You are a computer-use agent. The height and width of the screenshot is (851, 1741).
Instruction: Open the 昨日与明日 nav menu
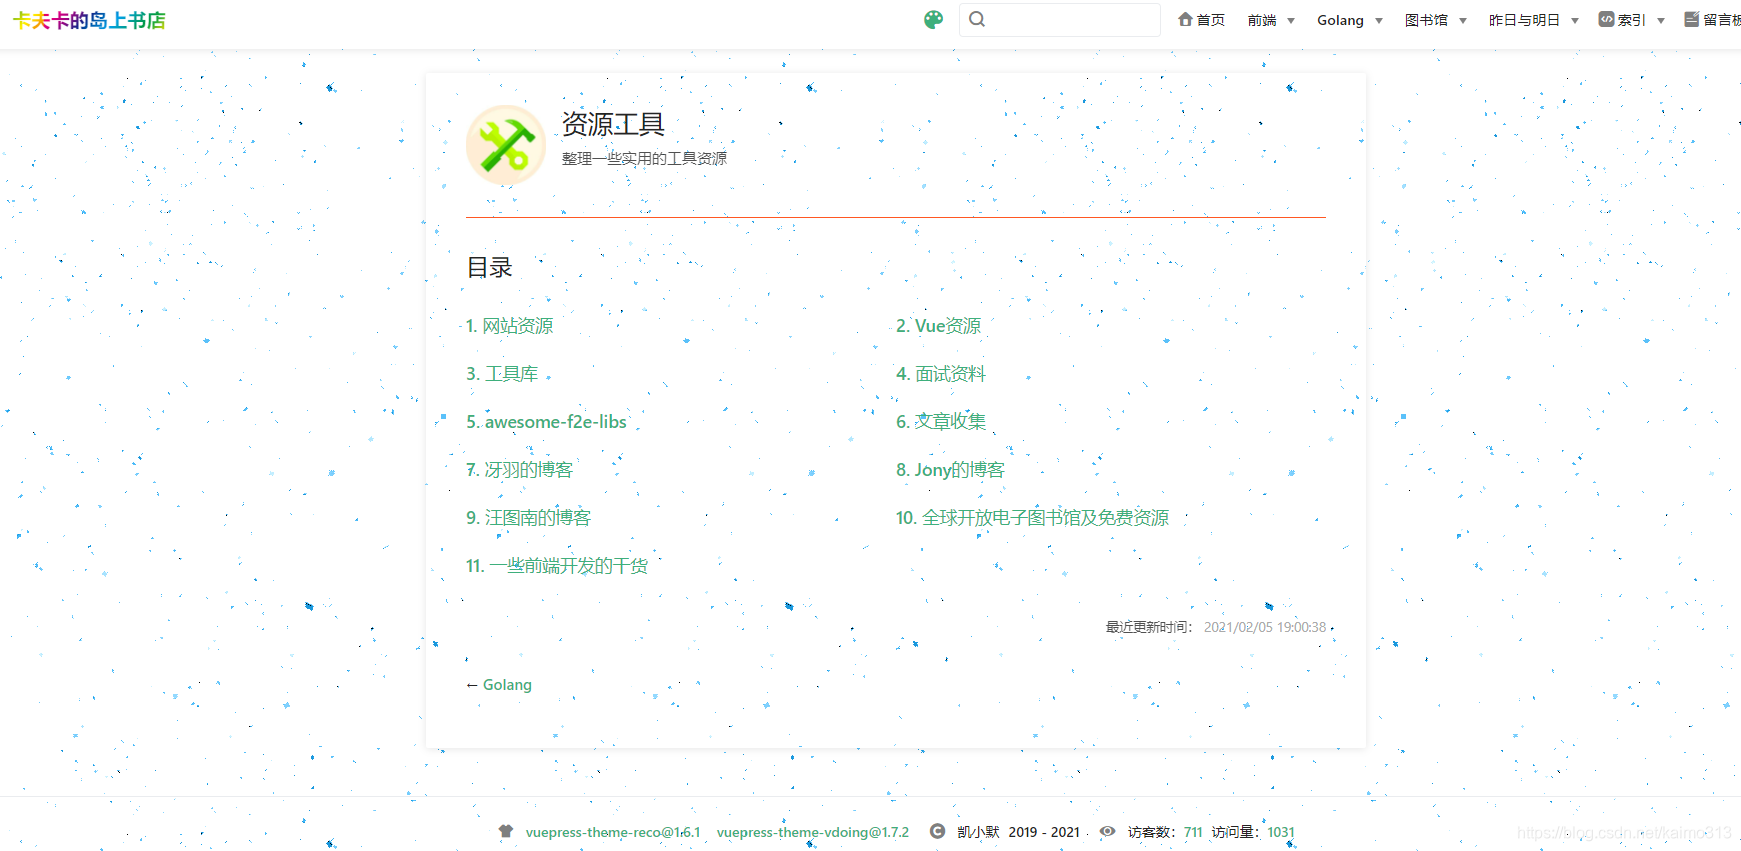(x=1524, y=20)
